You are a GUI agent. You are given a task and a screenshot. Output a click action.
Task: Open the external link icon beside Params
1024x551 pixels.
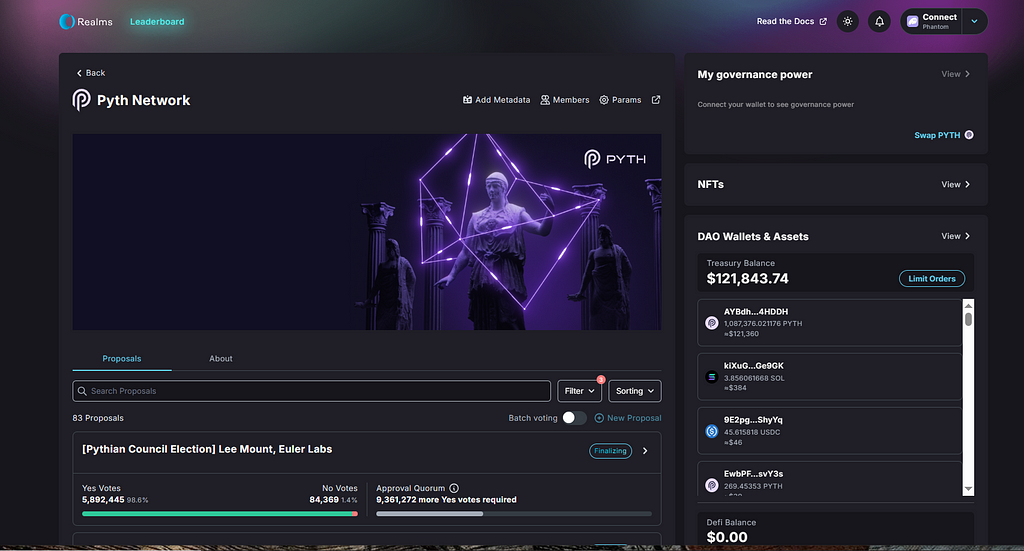(656, 100)
